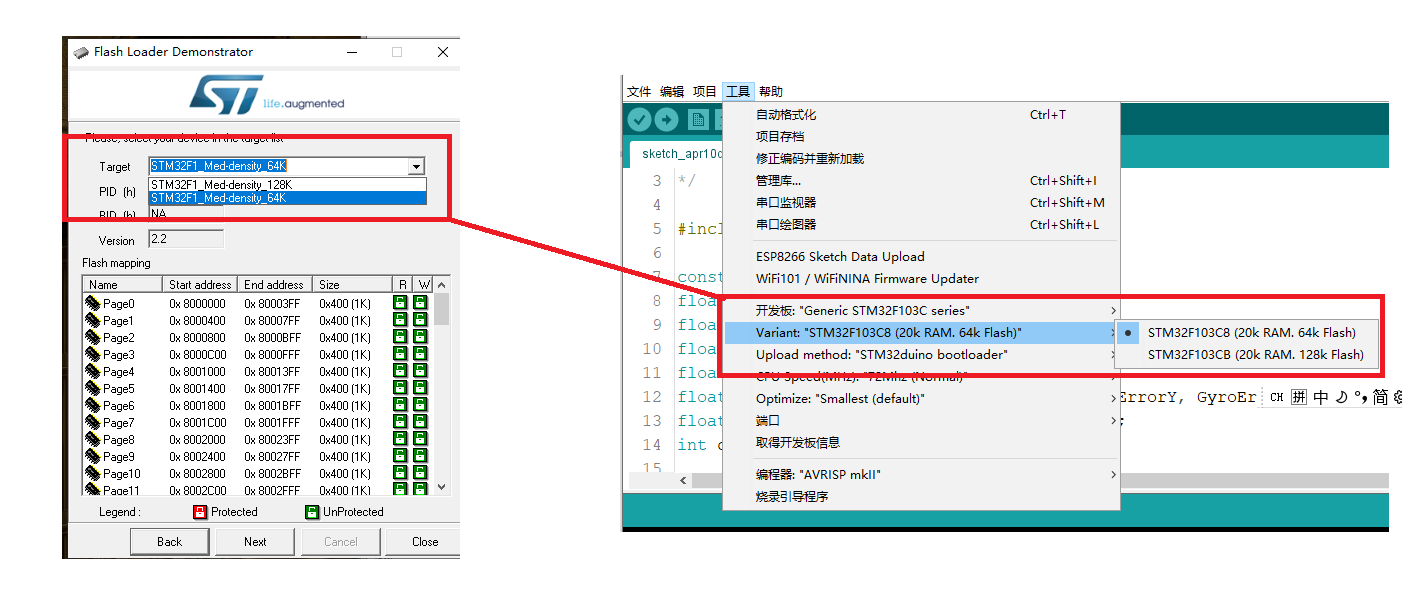Switch to the sketch_apr10 tab
The height and width of the screenshot is (603, 1402).
[x=676, y=154]
